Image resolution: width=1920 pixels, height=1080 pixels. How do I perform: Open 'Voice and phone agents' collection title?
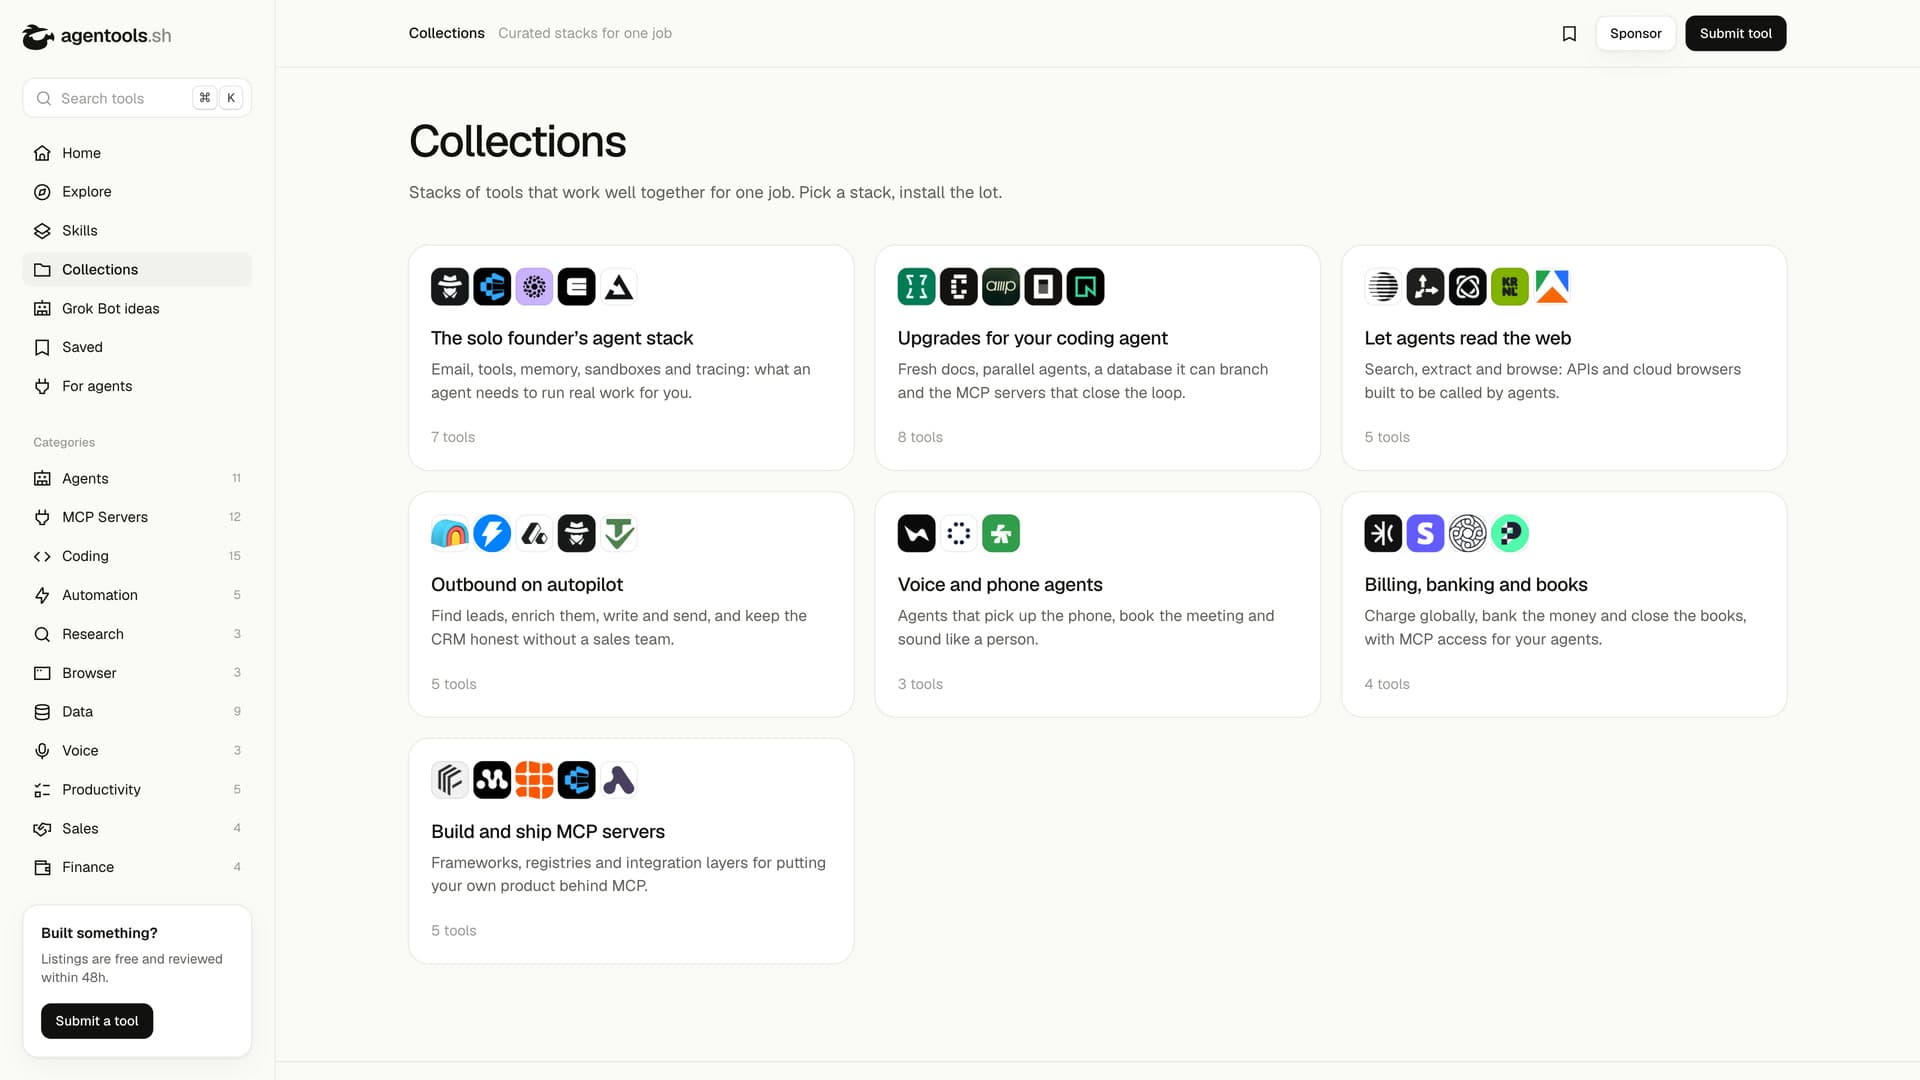[1000, 585]
